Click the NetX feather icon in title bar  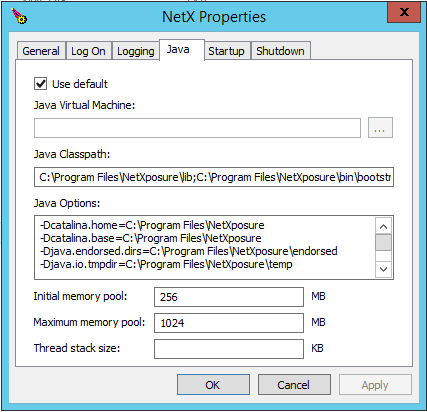pyautogui.click(x=19, y=16)
